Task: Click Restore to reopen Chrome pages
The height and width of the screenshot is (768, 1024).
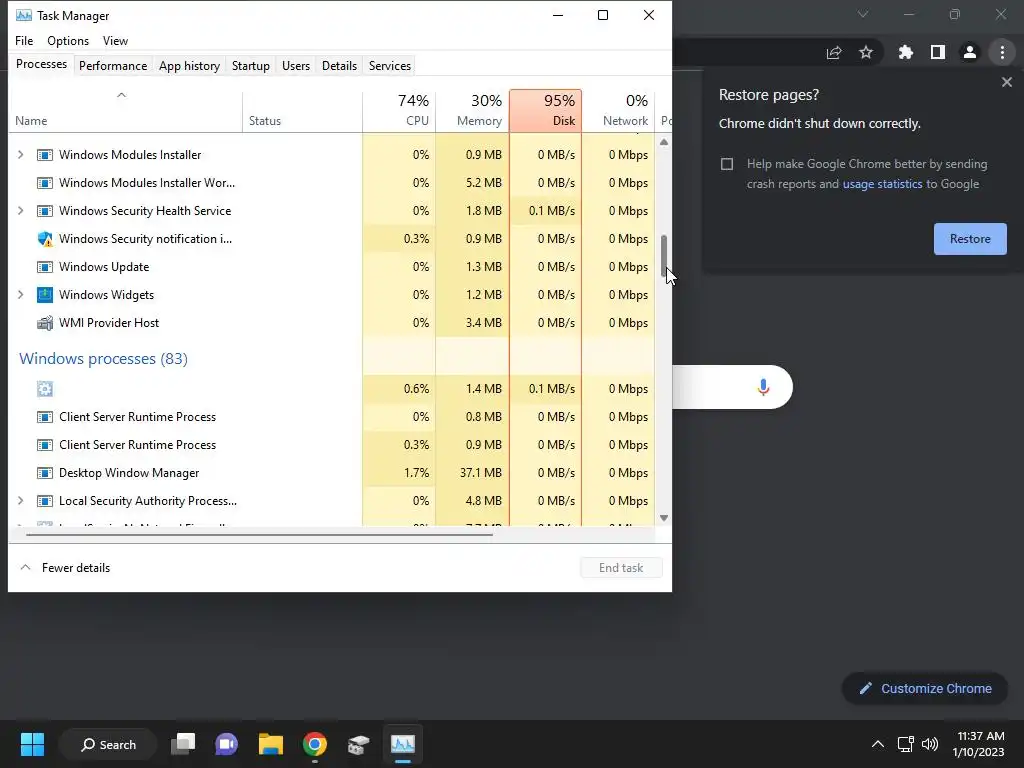Action: (x=970, y=239)
